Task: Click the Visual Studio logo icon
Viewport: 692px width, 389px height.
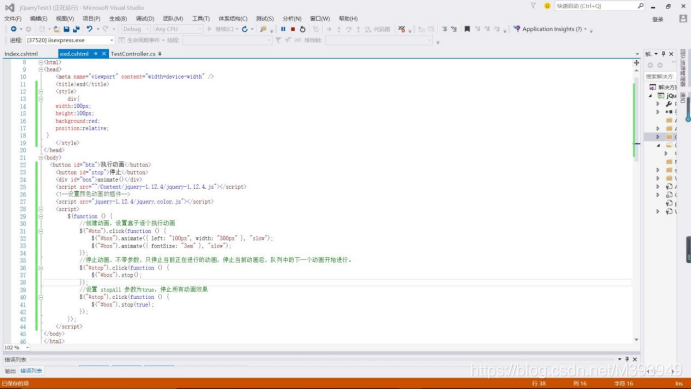Action: click(x=9, y=7)
